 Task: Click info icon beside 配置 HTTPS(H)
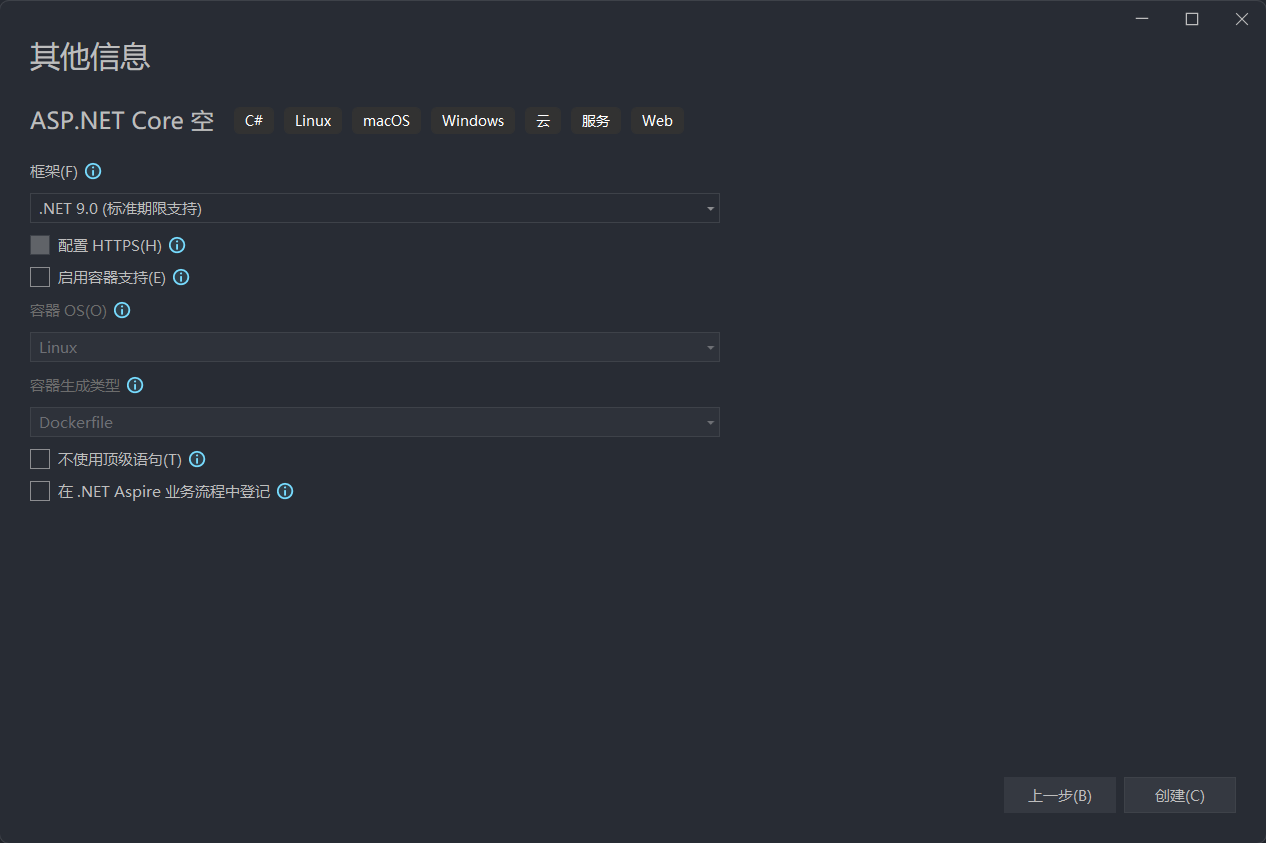tap(177, 245)
